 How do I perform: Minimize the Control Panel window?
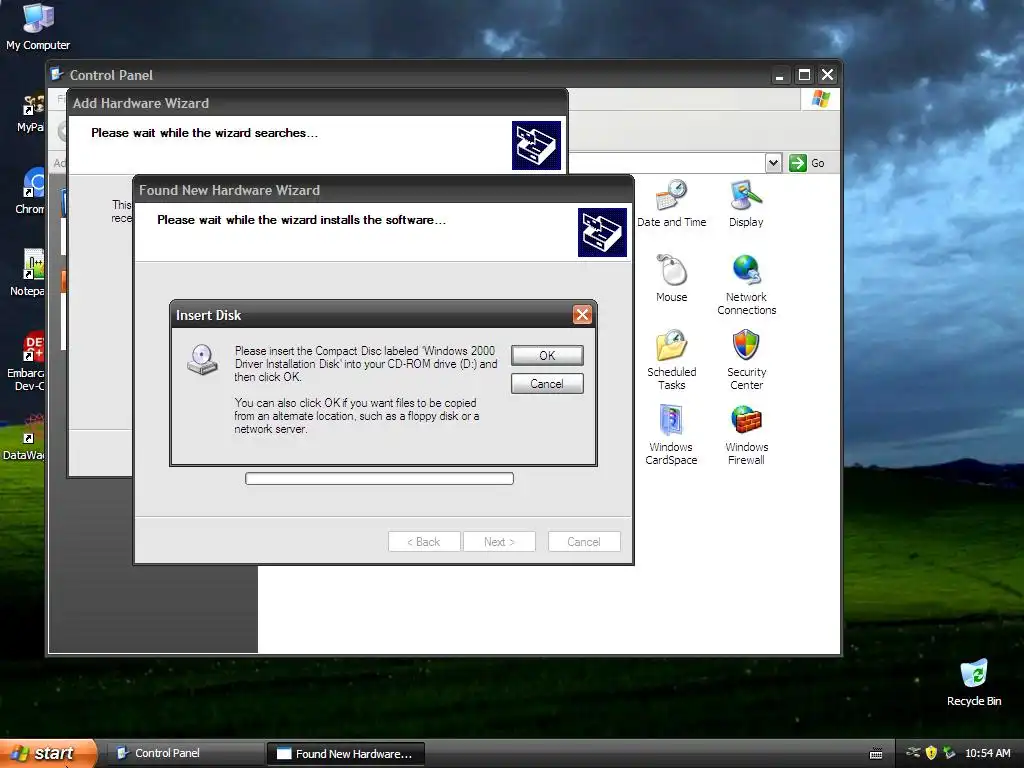coord(779,75)
